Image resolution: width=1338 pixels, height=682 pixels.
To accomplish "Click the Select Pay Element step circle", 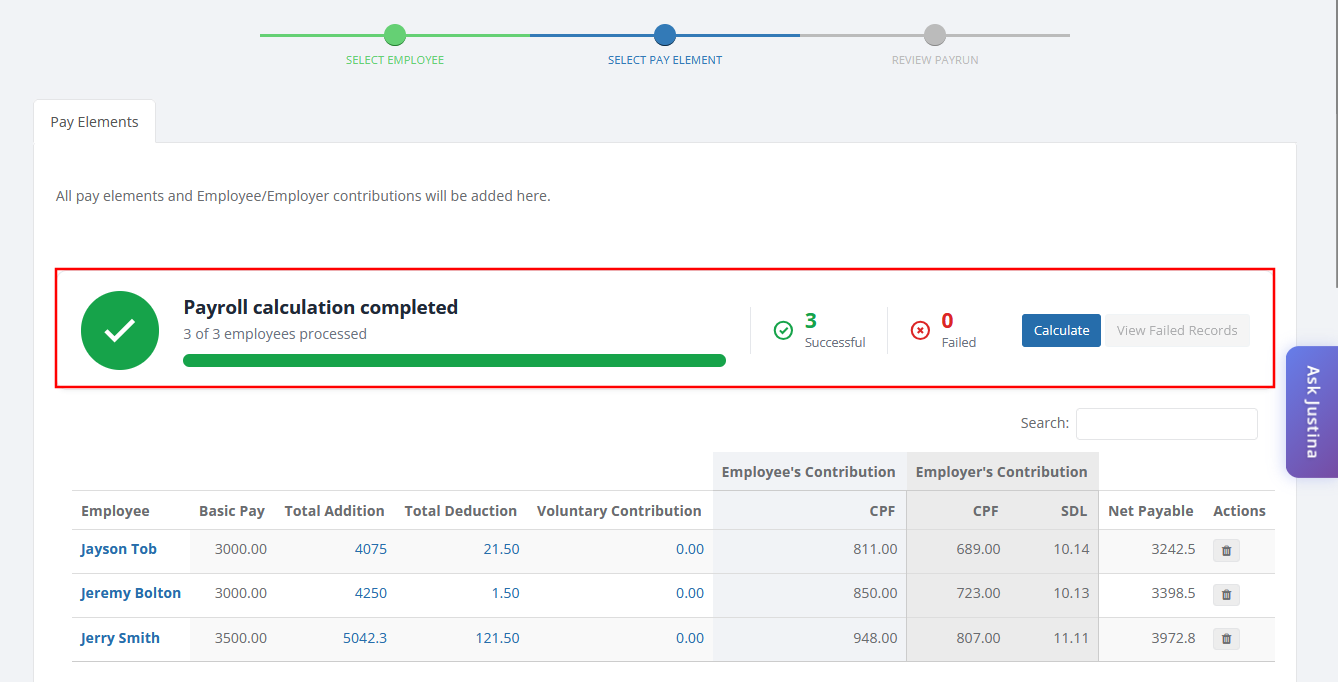I will tap(665, 35).
